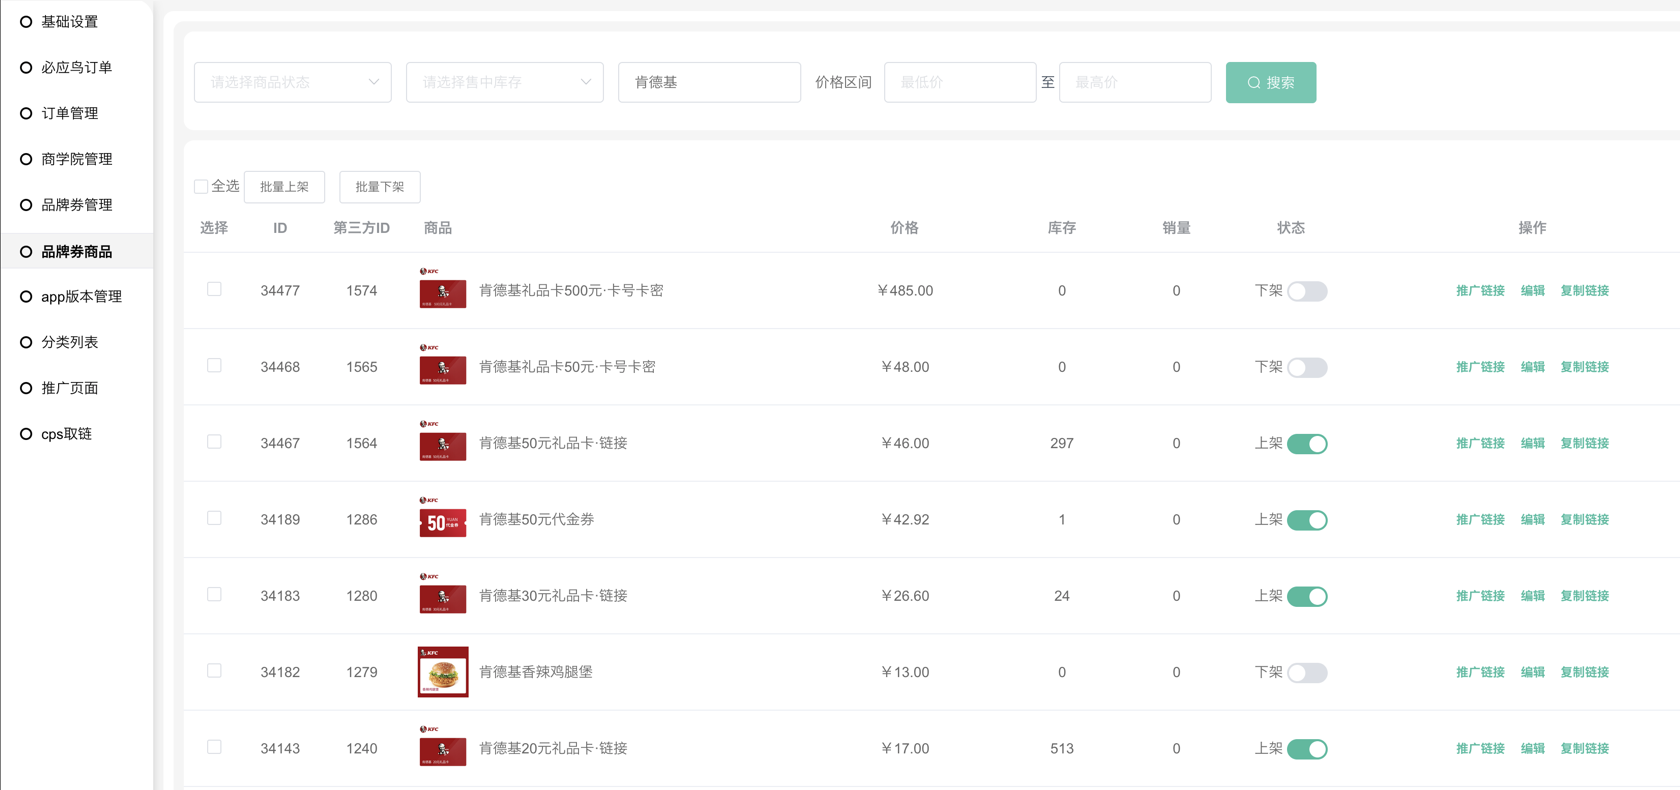Select the checkbox for product 34143

(x=214, y=747)
